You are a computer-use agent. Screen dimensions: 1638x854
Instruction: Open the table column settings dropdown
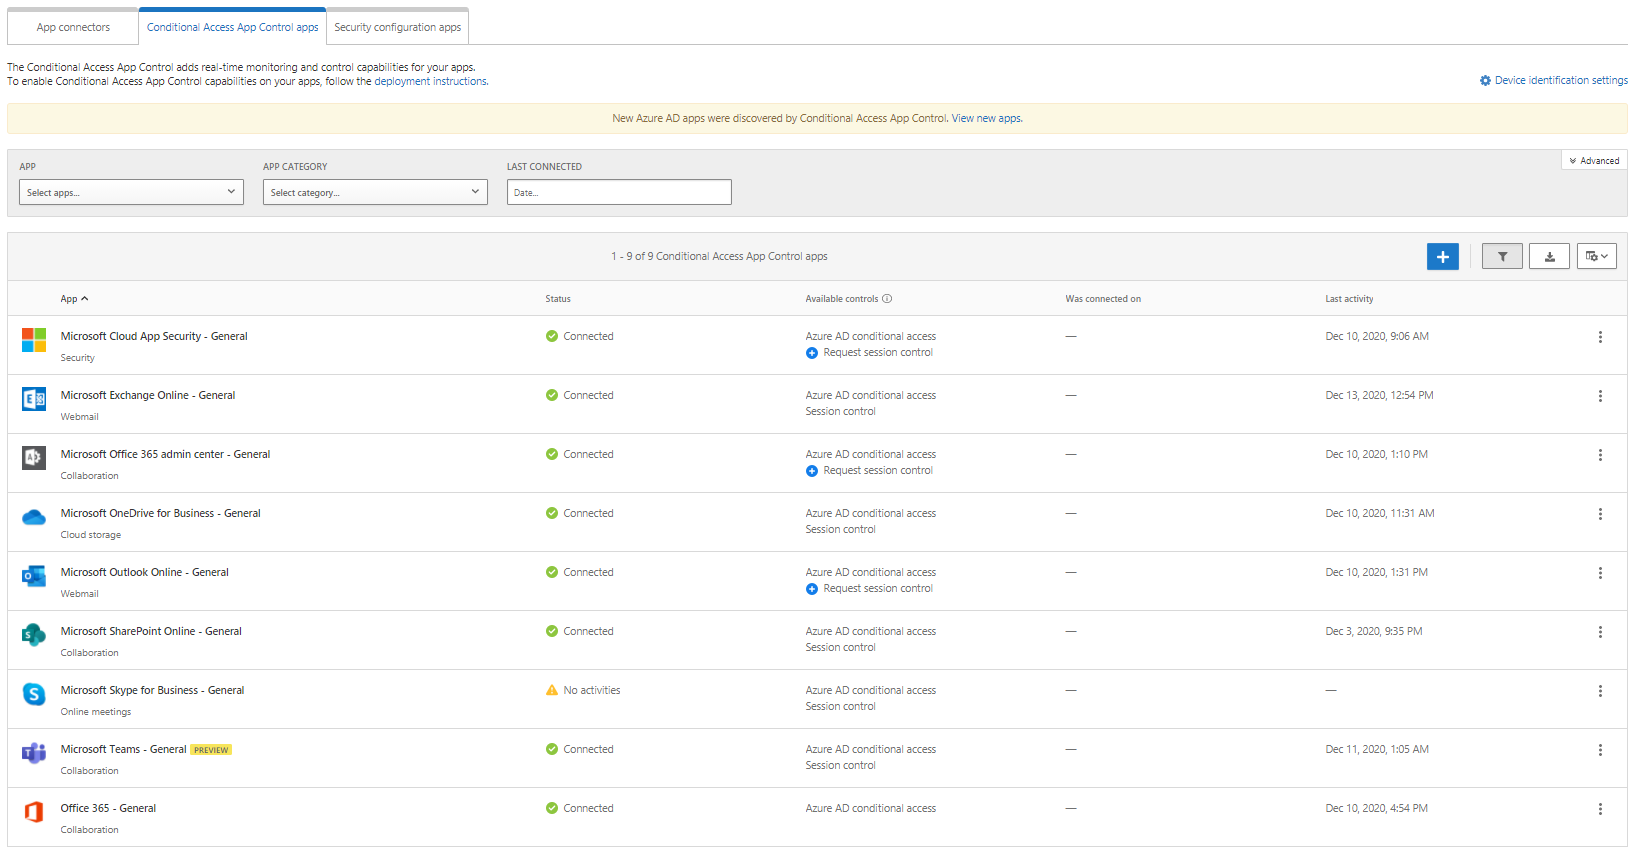[x=1597, y=257]
